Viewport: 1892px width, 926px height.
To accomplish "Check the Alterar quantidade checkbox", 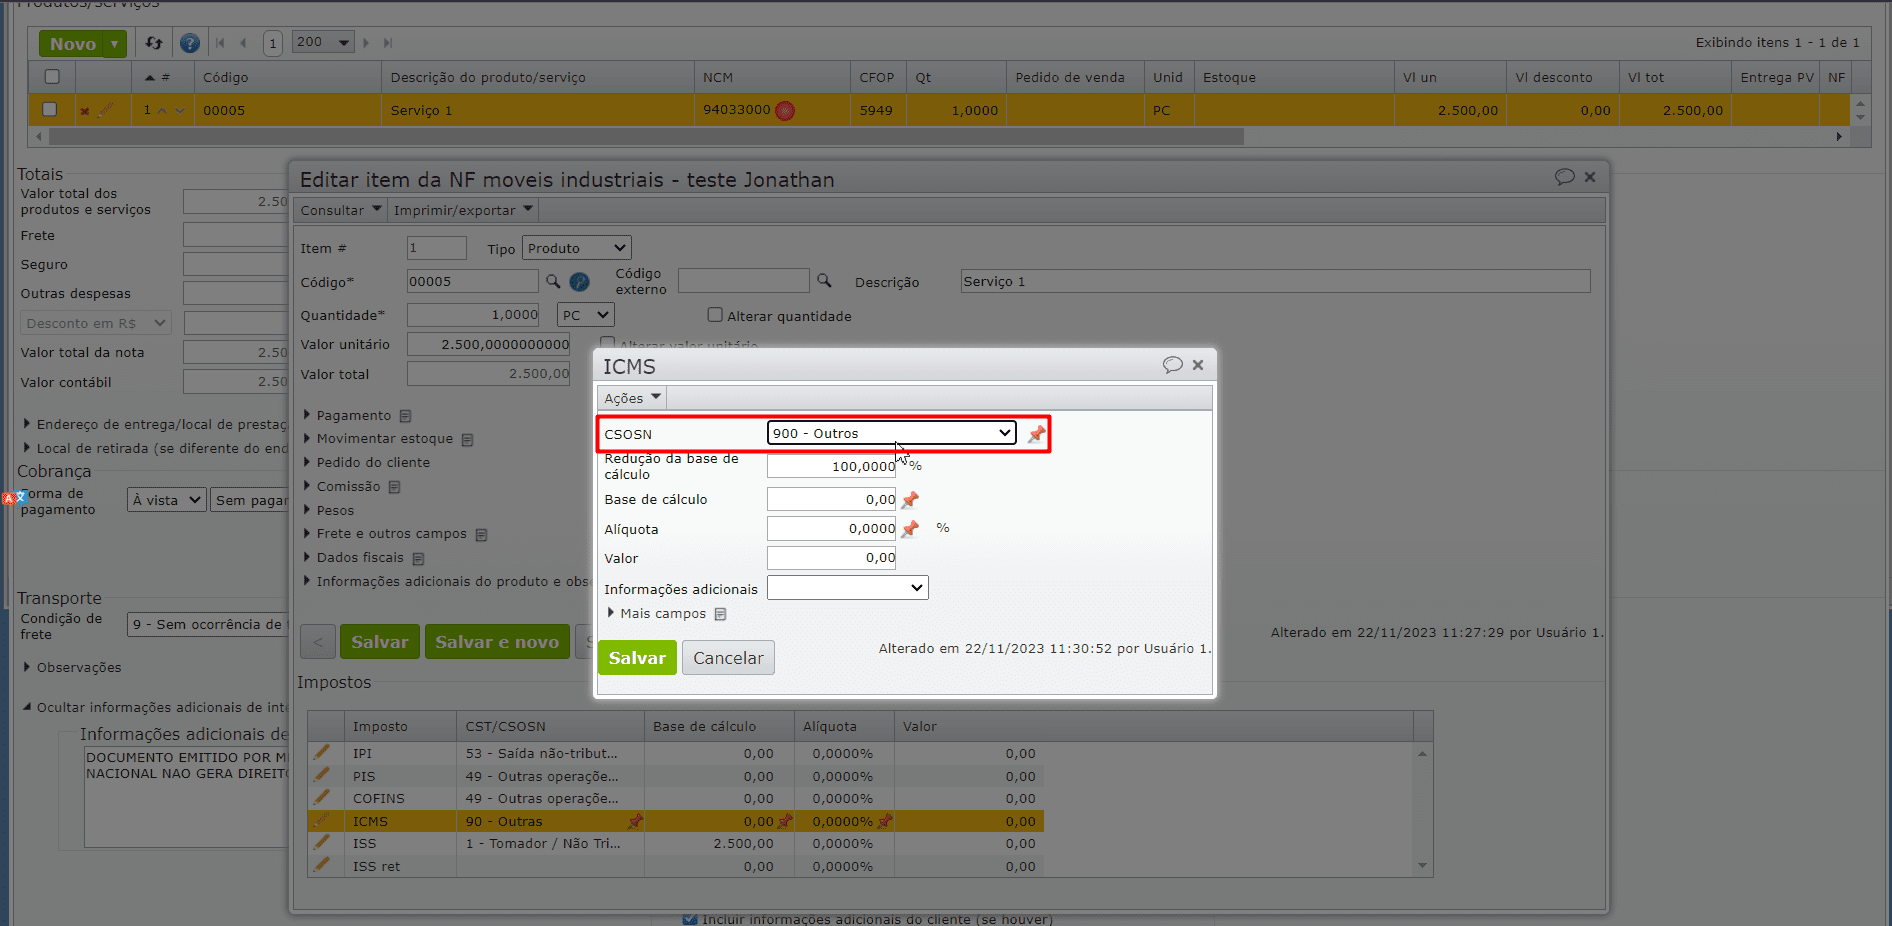I will 715,315.
